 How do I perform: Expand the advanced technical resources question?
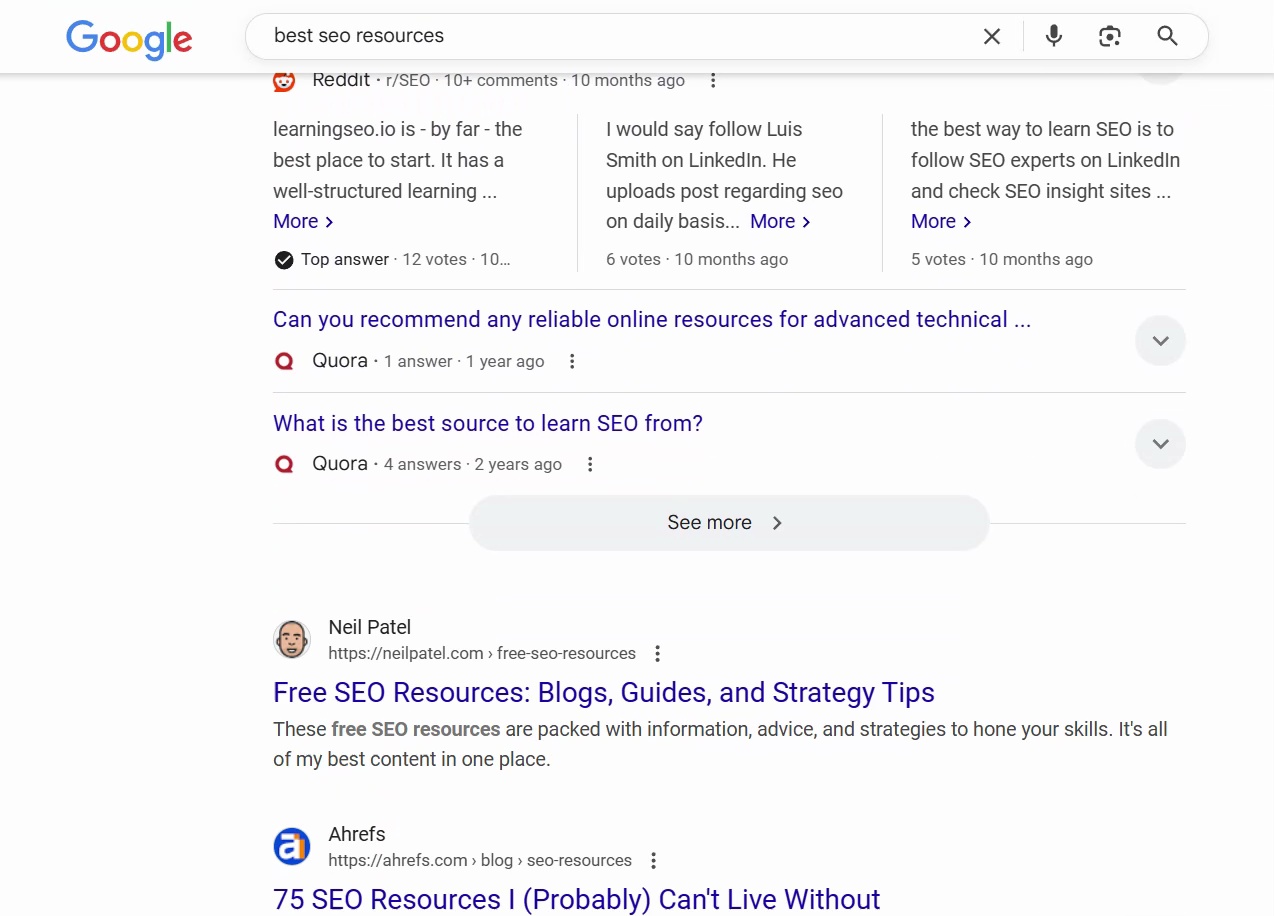click(x=1161, y=341)
